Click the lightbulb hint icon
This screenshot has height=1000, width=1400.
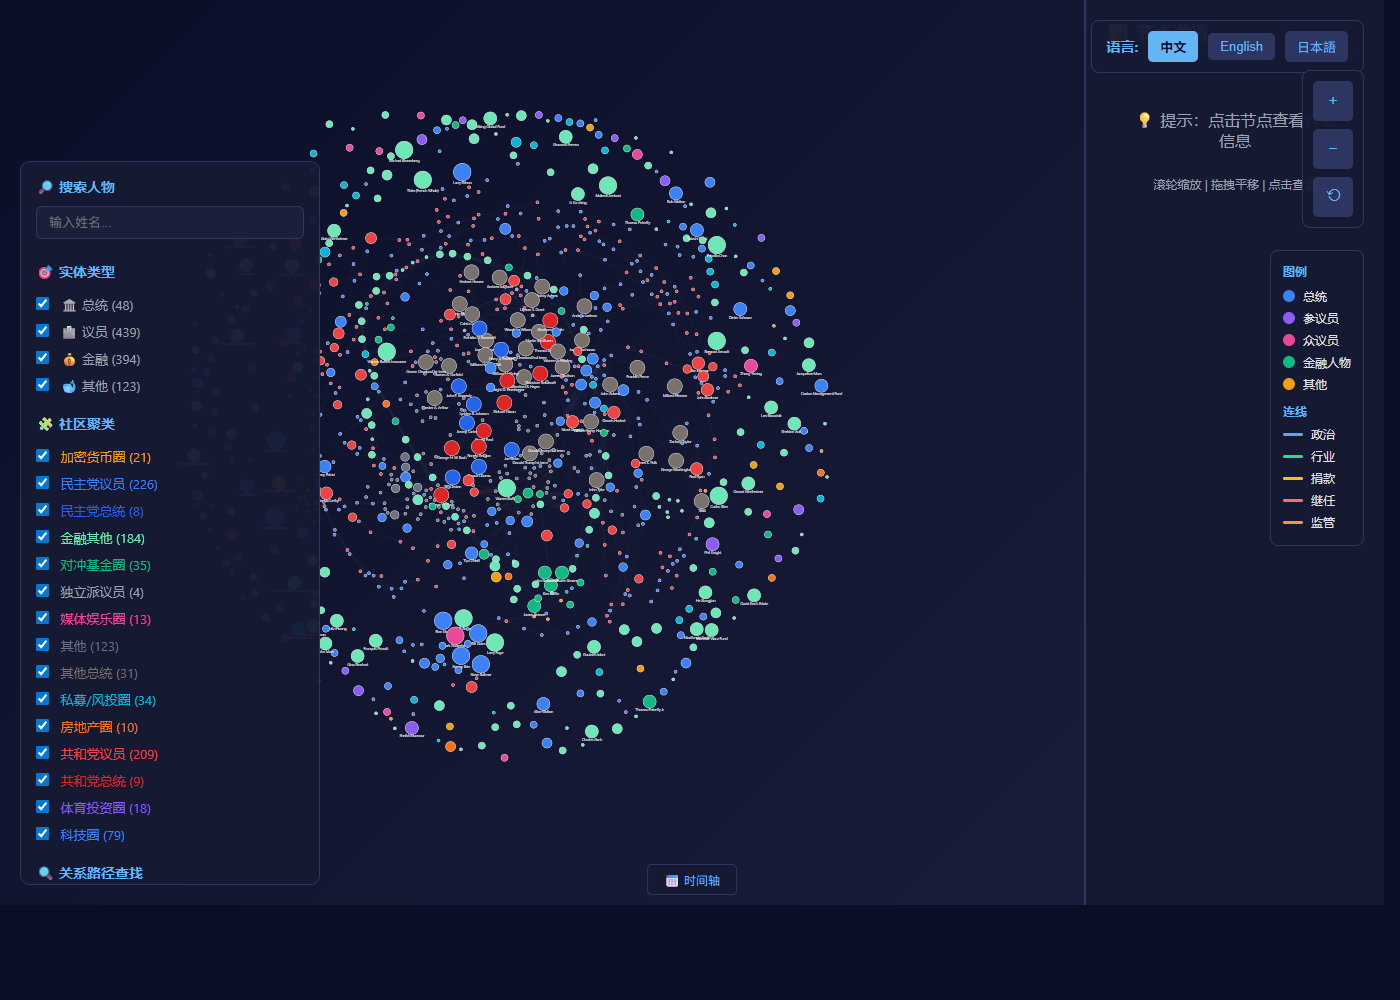coord(1145,120)
